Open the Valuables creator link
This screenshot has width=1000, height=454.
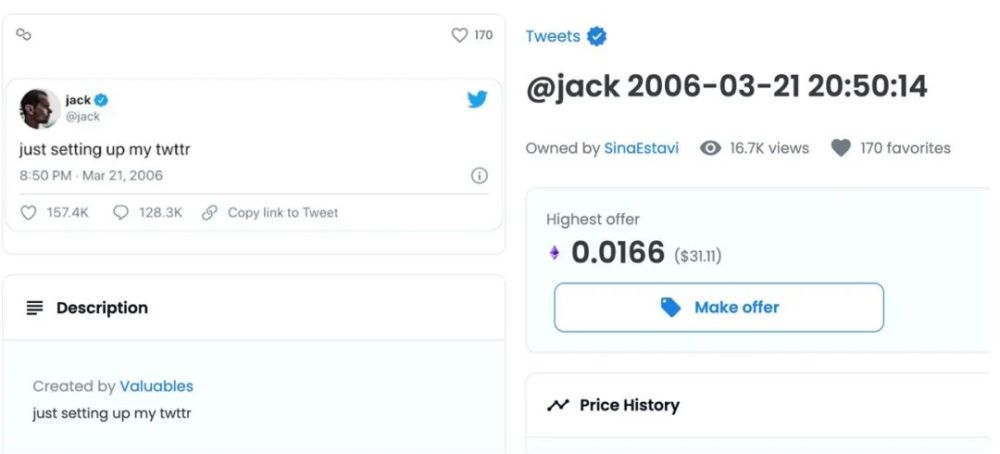click(156, 386)
